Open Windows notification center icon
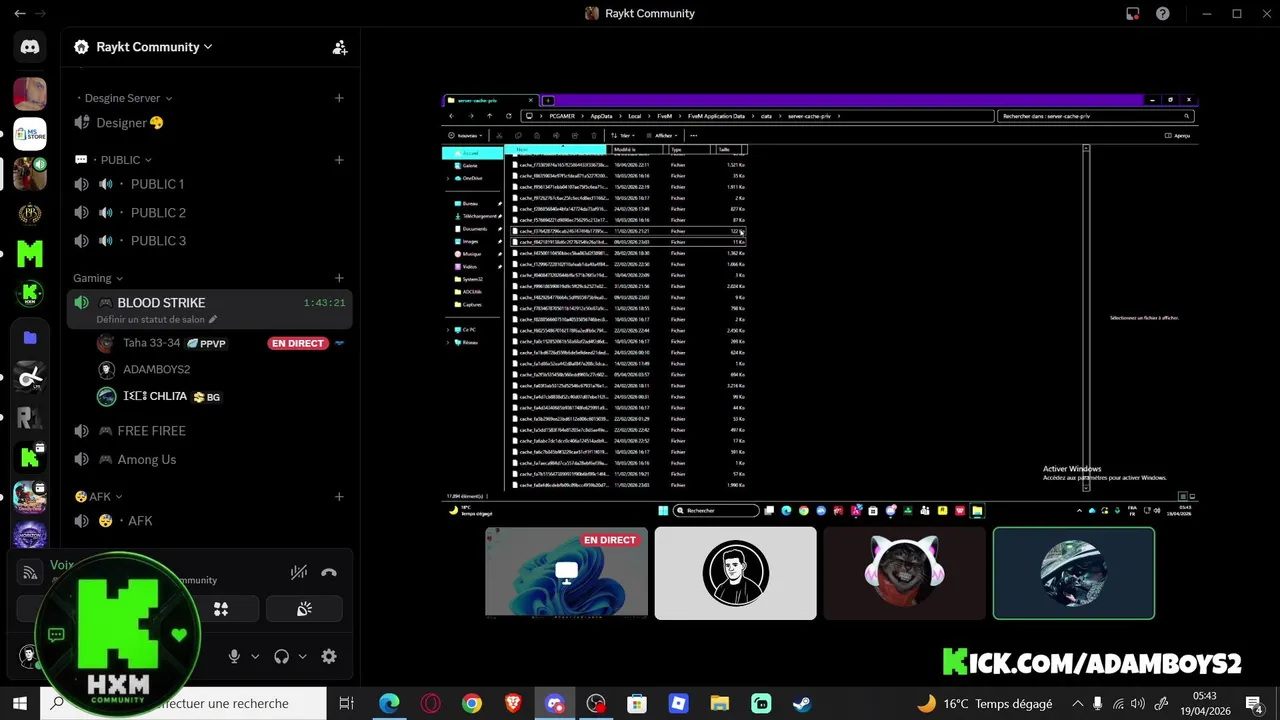Viewport: 1280px width, 720px height. (1254, 703)
